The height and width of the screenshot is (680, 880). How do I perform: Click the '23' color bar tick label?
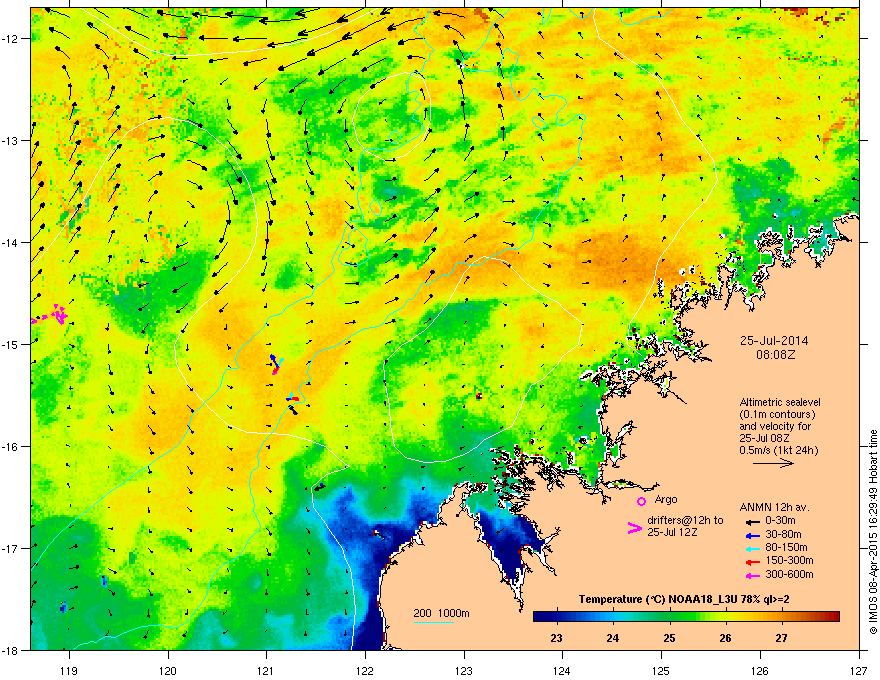tap(556, 638)
